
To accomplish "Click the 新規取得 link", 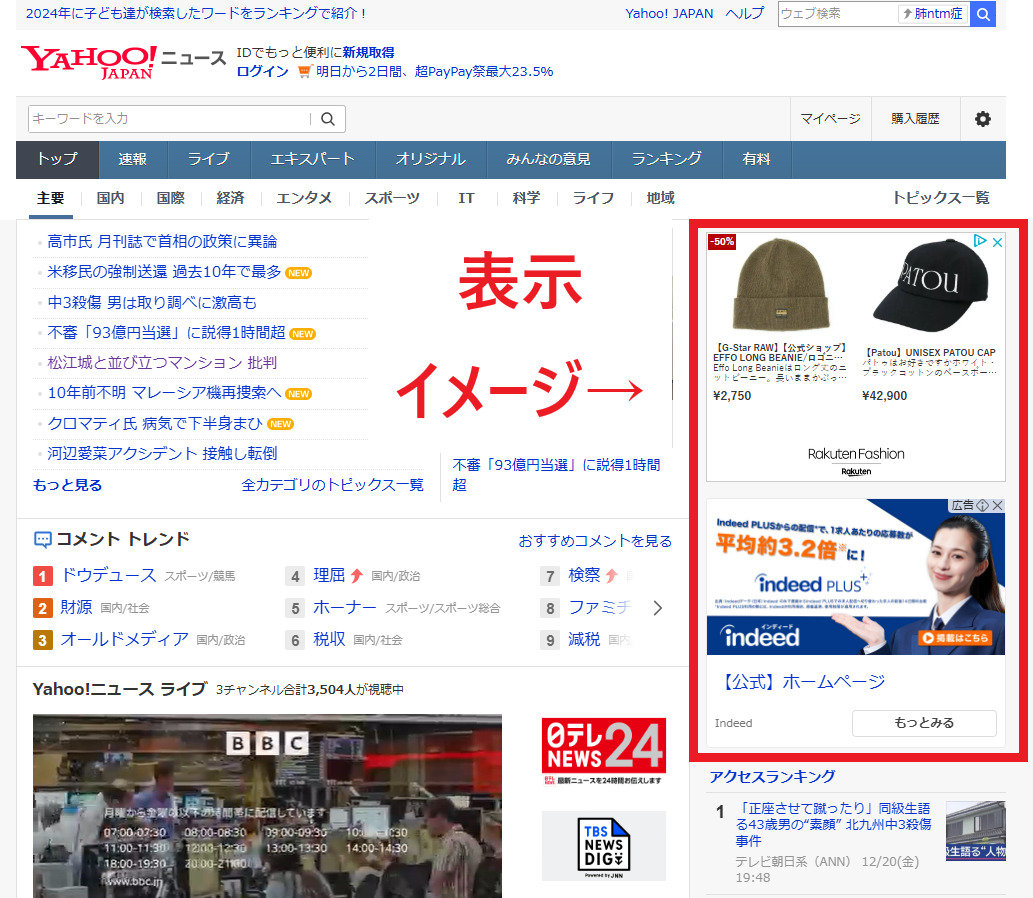I will point(368,53).
